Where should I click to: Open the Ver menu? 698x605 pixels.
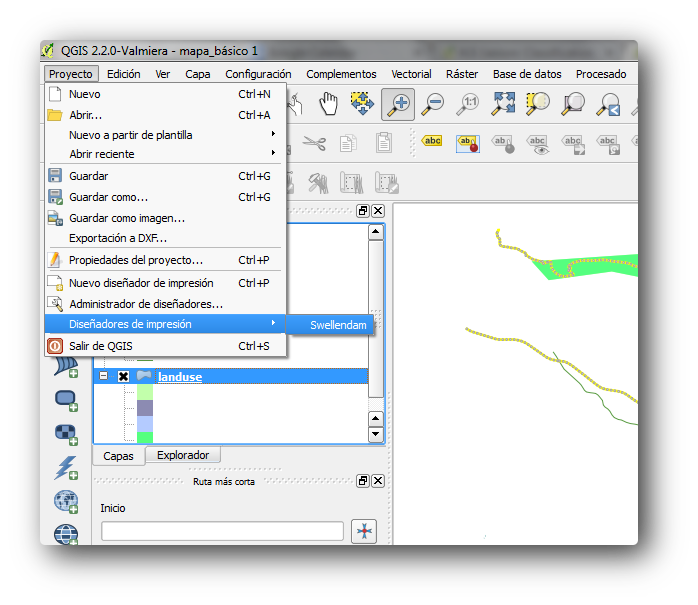point(162,74)
